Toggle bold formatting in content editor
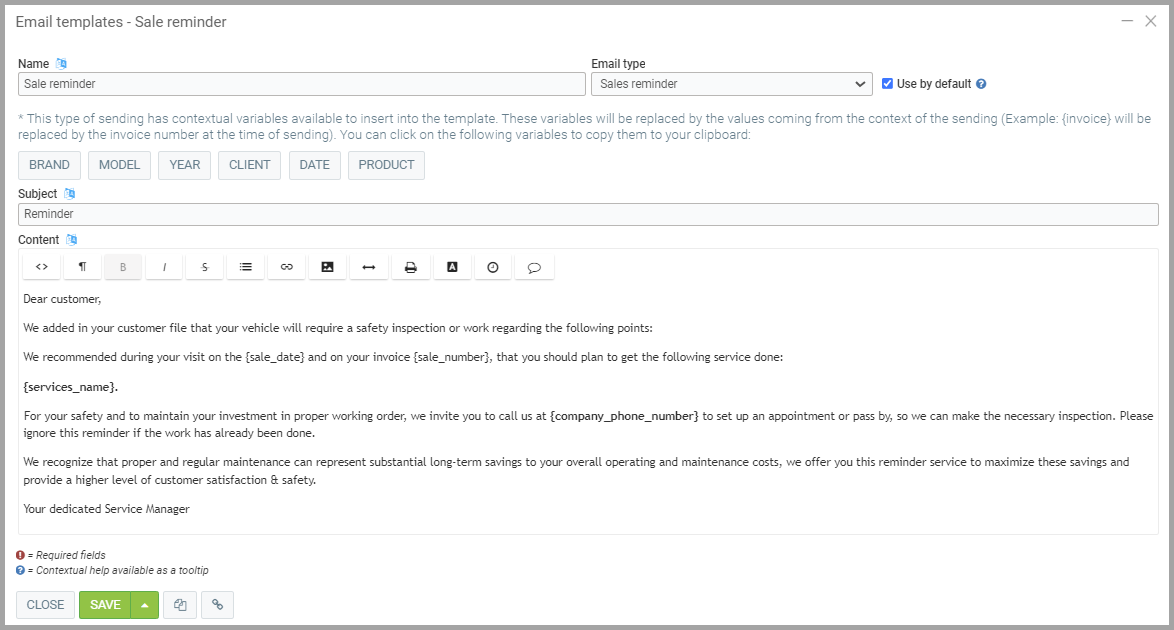 click(123, 267)
